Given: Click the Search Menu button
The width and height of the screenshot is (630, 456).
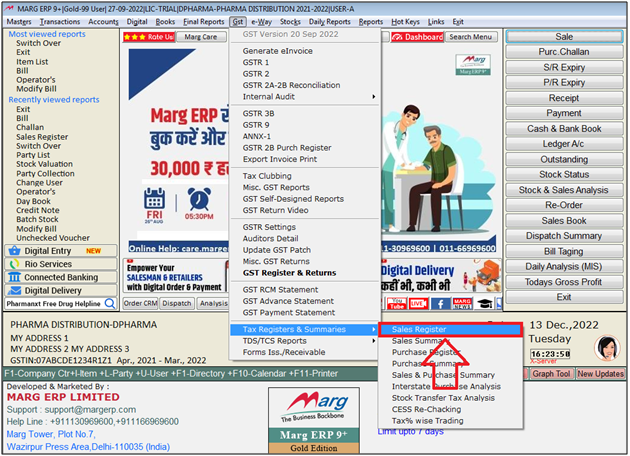Looking at the screenshot, I should click(x=470, y=37).
